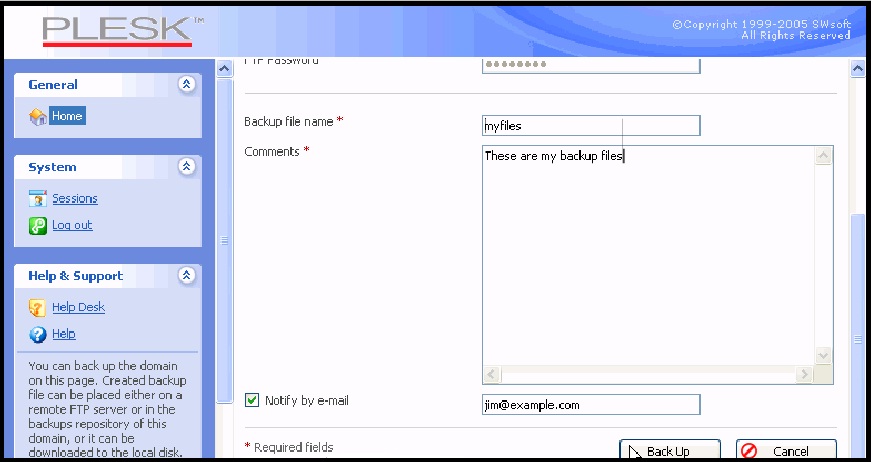Click the Backup file name field

pyautogui.click(x=591, y=125)
